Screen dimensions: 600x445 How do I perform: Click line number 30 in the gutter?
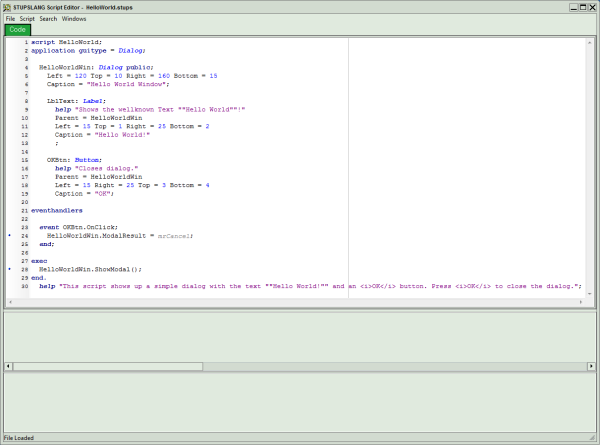pos(25,286)
